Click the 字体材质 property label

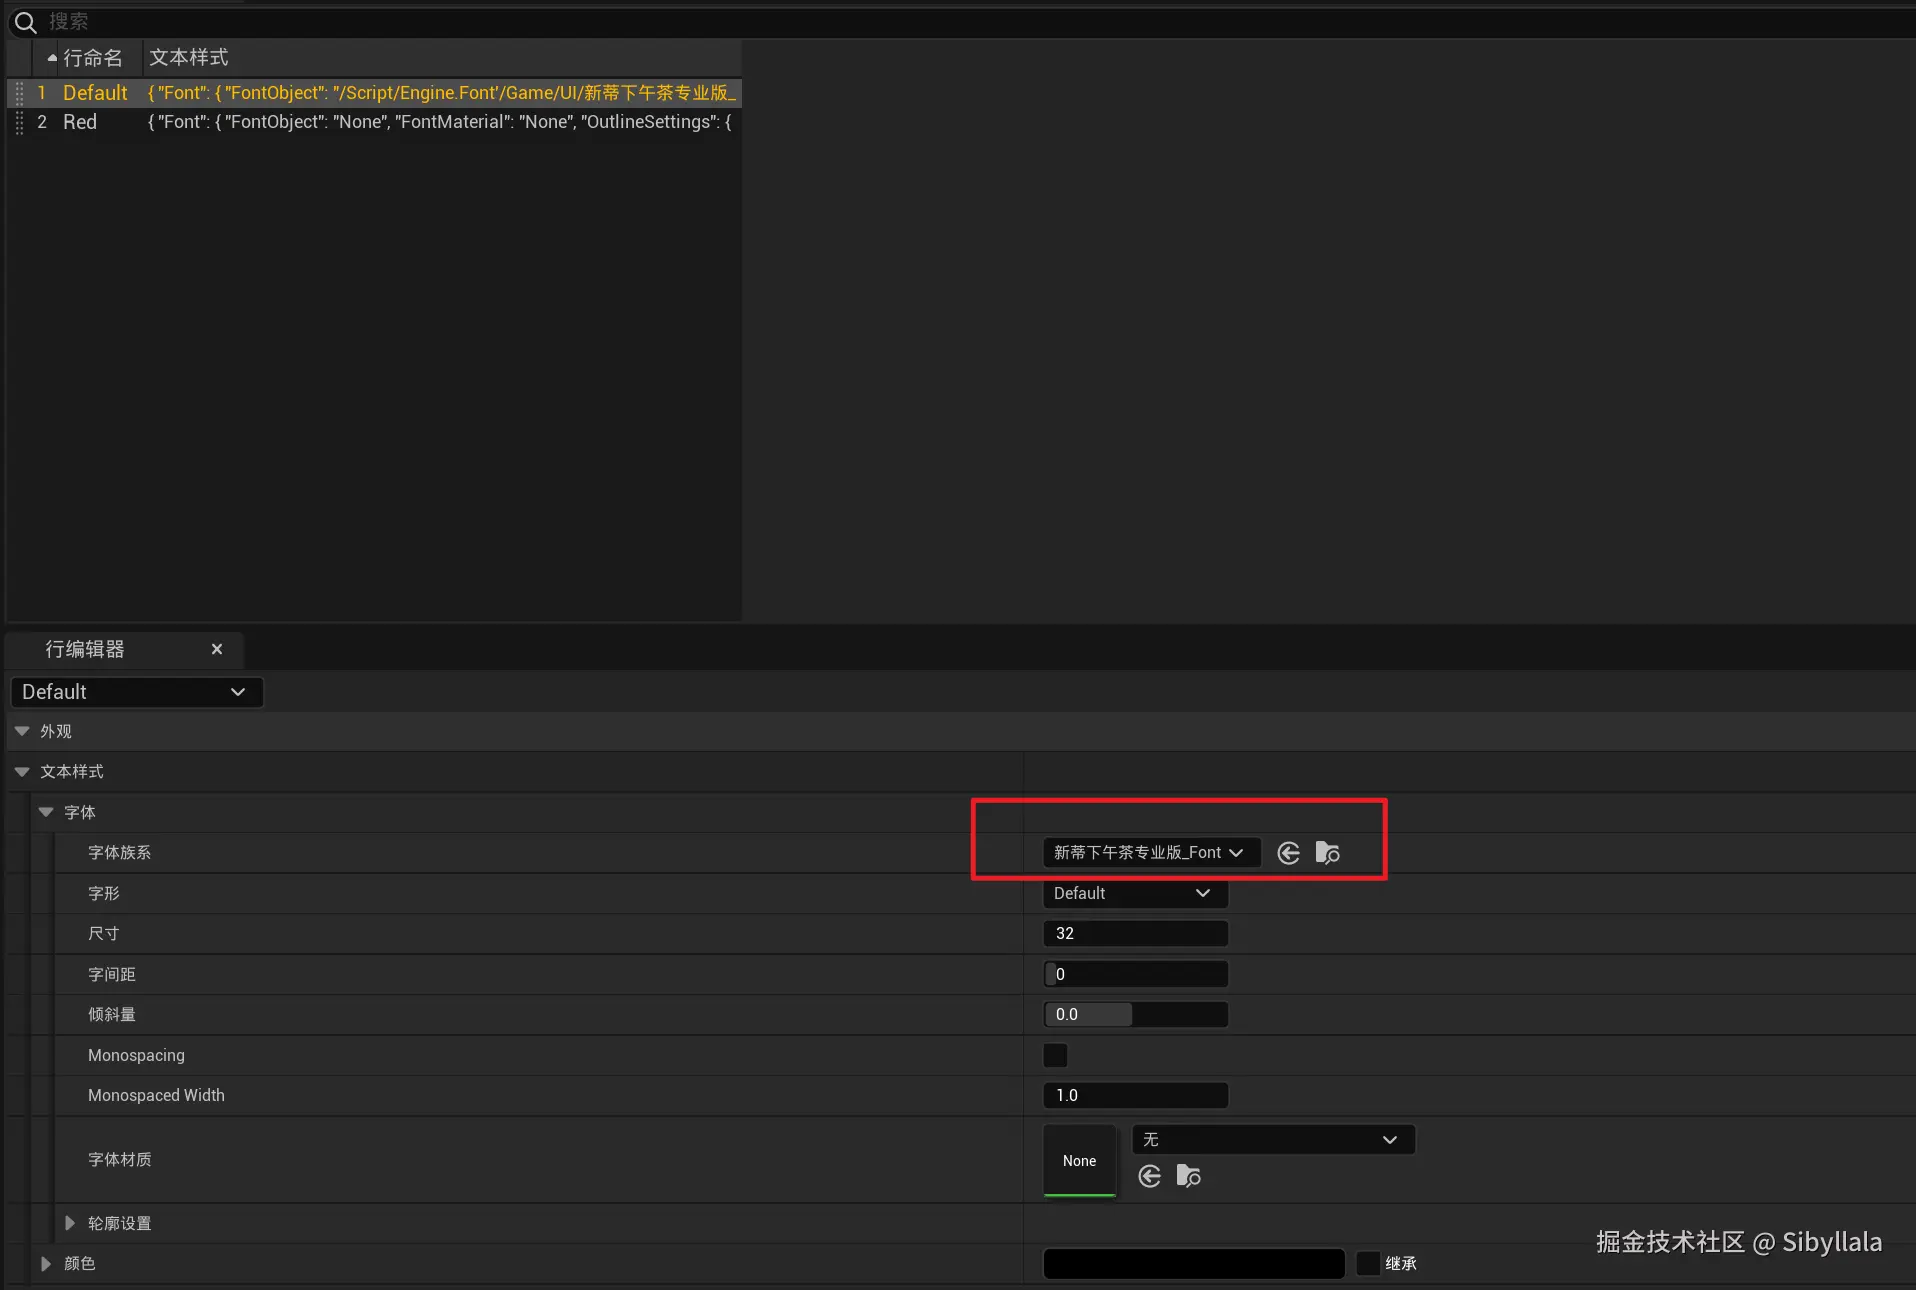[x=120, y=1159]
